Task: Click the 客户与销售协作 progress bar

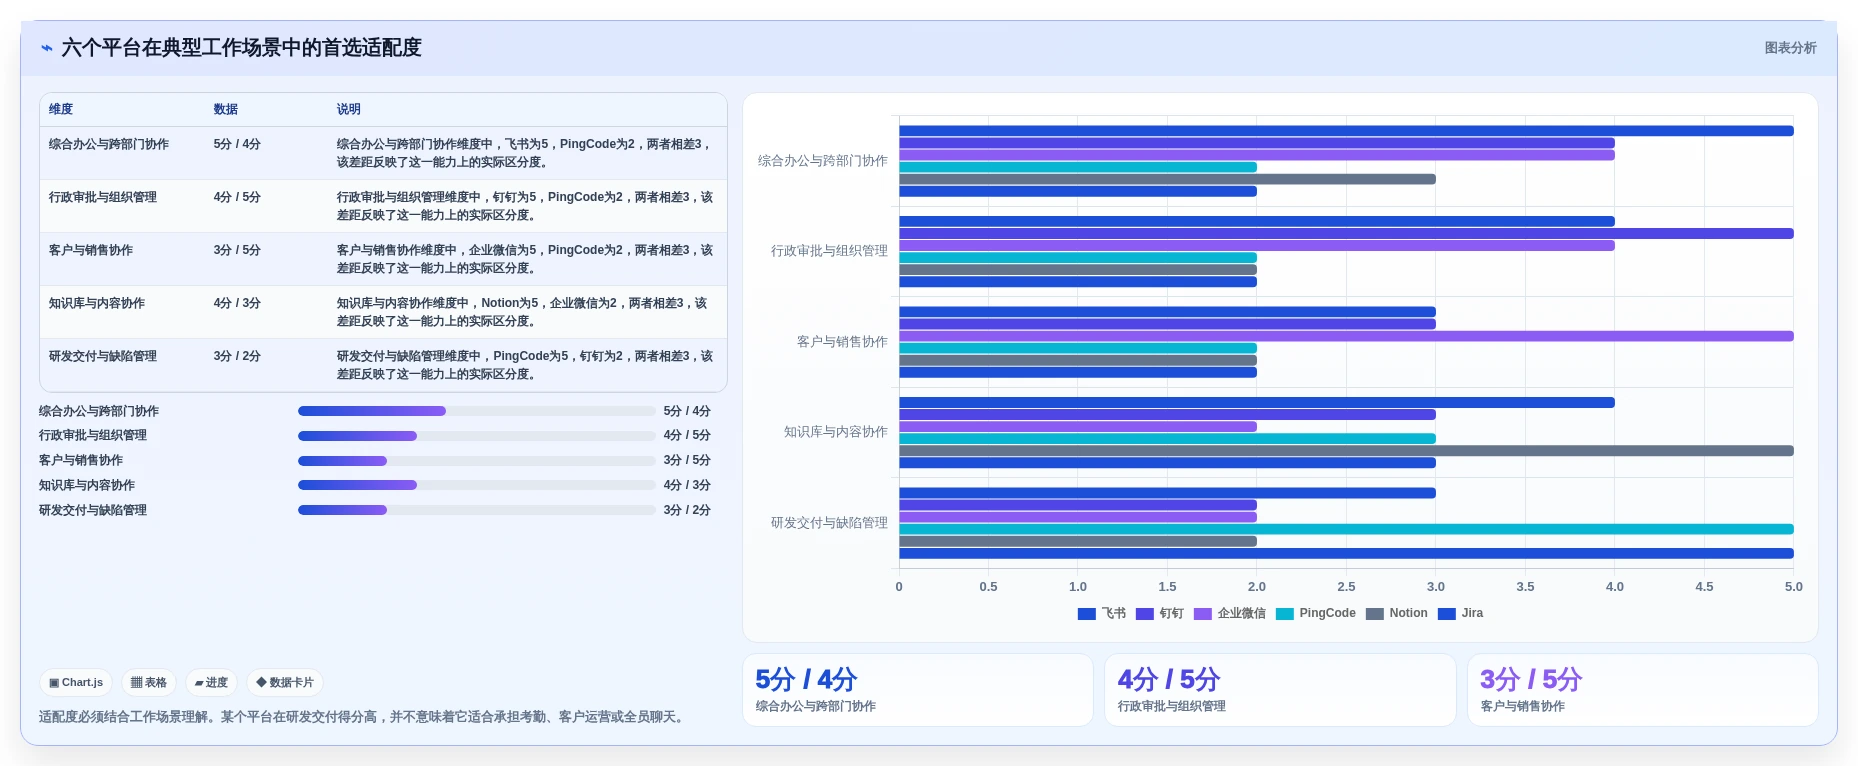Action: click(x=476, y=461)
